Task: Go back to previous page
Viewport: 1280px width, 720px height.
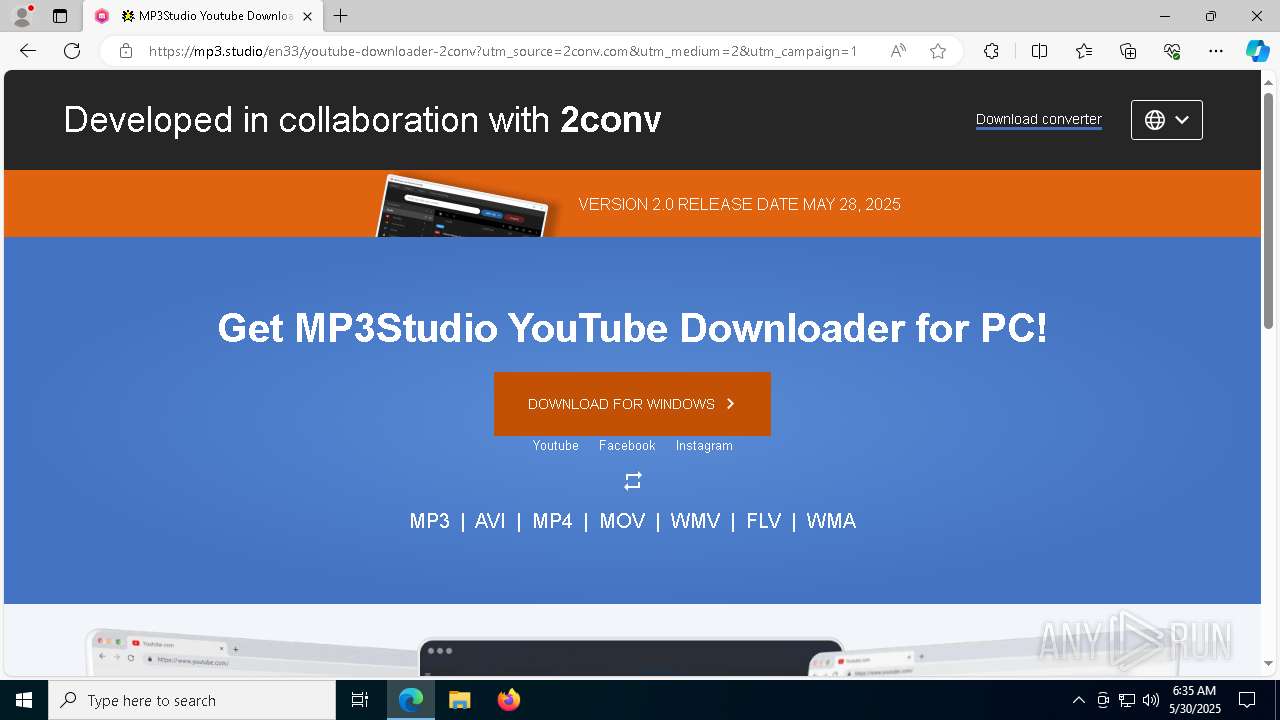Action: [x=28, y=51]
